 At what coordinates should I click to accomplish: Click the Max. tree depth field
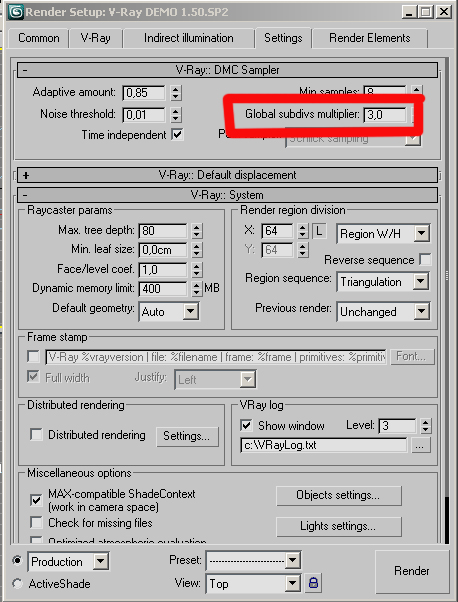[x=163, y=231]
